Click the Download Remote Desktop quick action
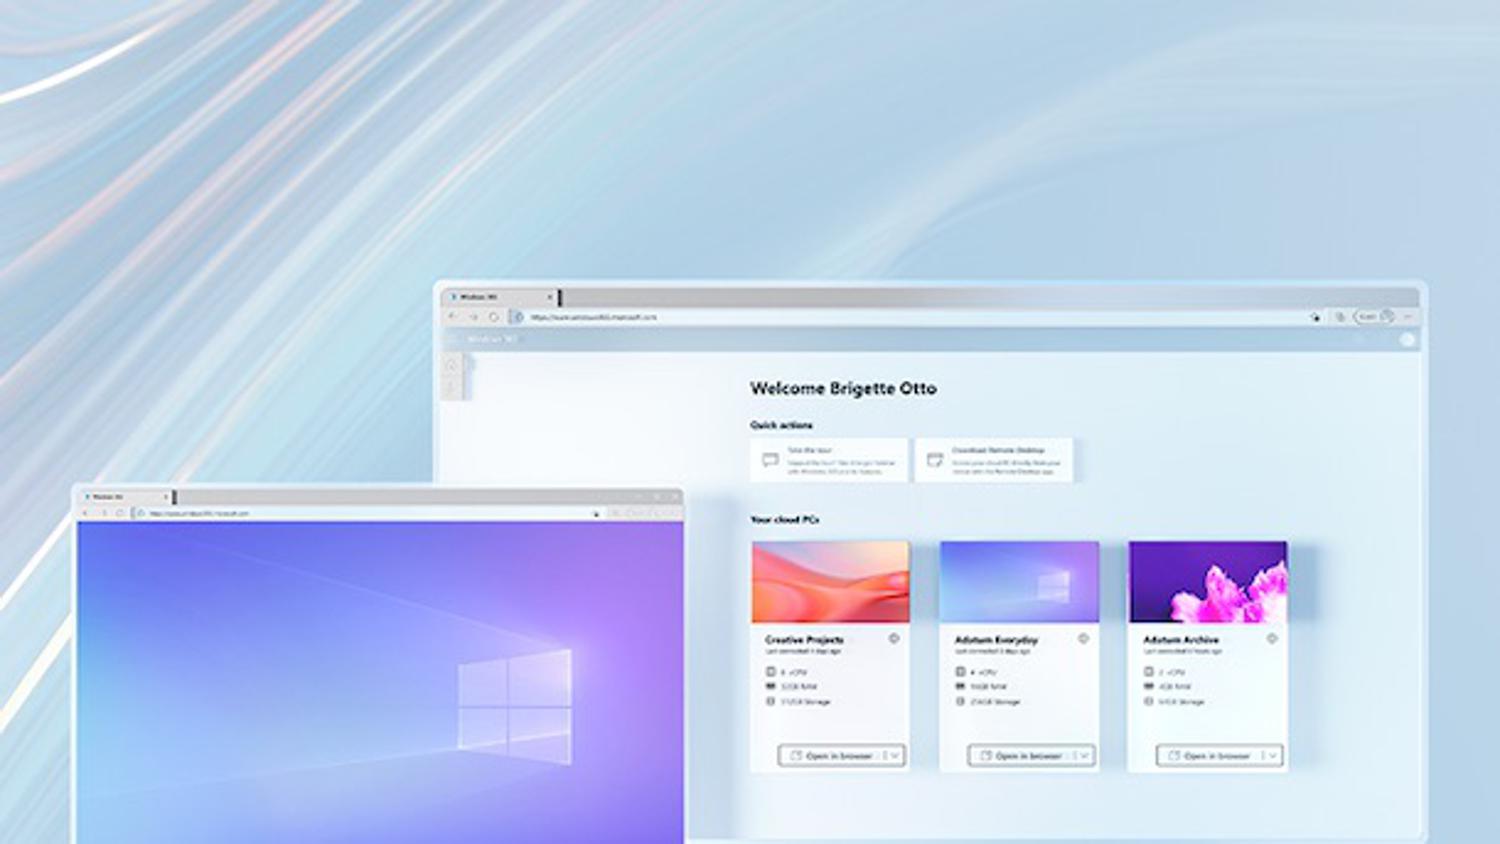 (x=993, y=460)
